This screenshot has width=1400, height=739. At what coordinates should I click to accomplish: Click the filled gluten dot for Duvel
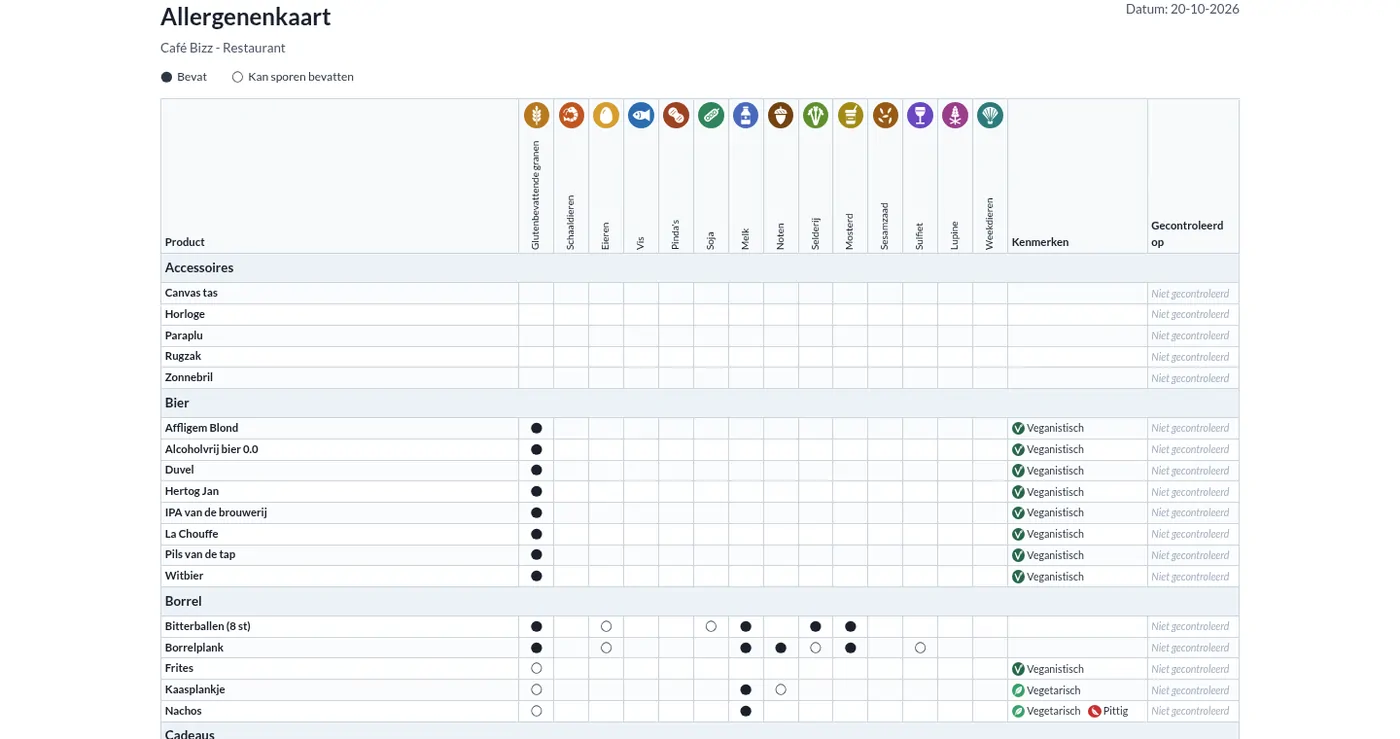(536, 470)
